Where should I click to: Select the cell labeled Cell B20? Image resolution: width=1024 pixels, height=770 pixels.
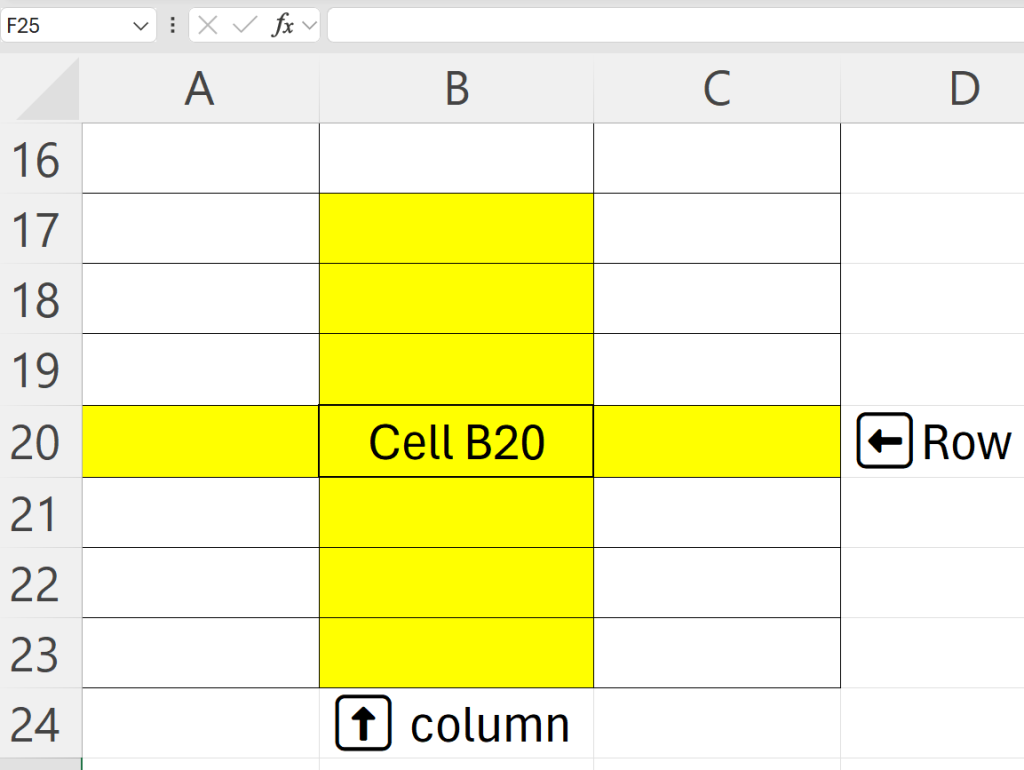pyautogui.click(x=456, y=442)
